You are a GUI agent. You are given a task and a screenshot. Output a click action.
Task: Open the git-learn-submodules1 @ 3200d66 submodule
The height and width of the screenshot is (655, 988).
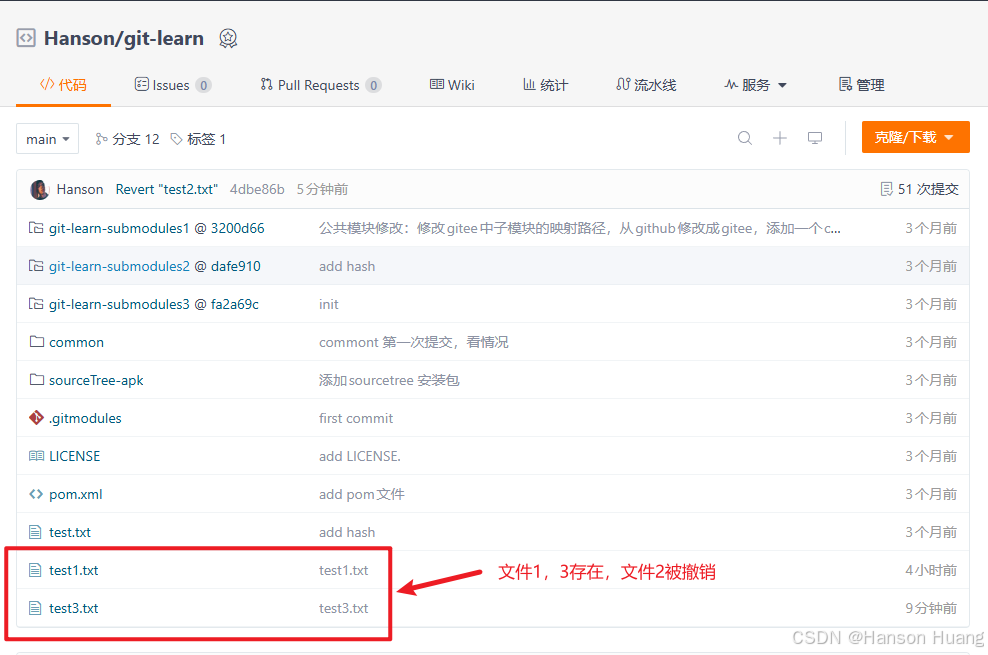click(x=157, y=229)
